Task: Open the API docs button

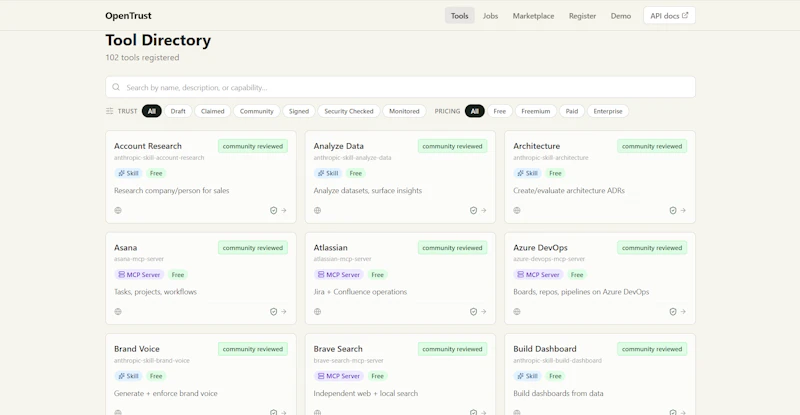Action: pyautogui.click(x=669, y=16)
